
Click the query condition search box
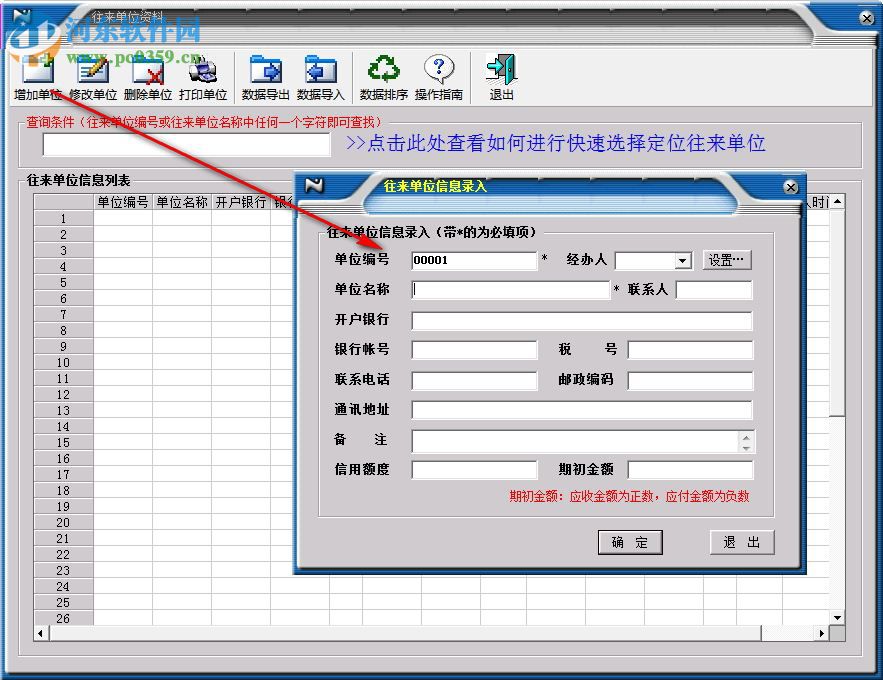pyautogui.click(x=186, y=145)
